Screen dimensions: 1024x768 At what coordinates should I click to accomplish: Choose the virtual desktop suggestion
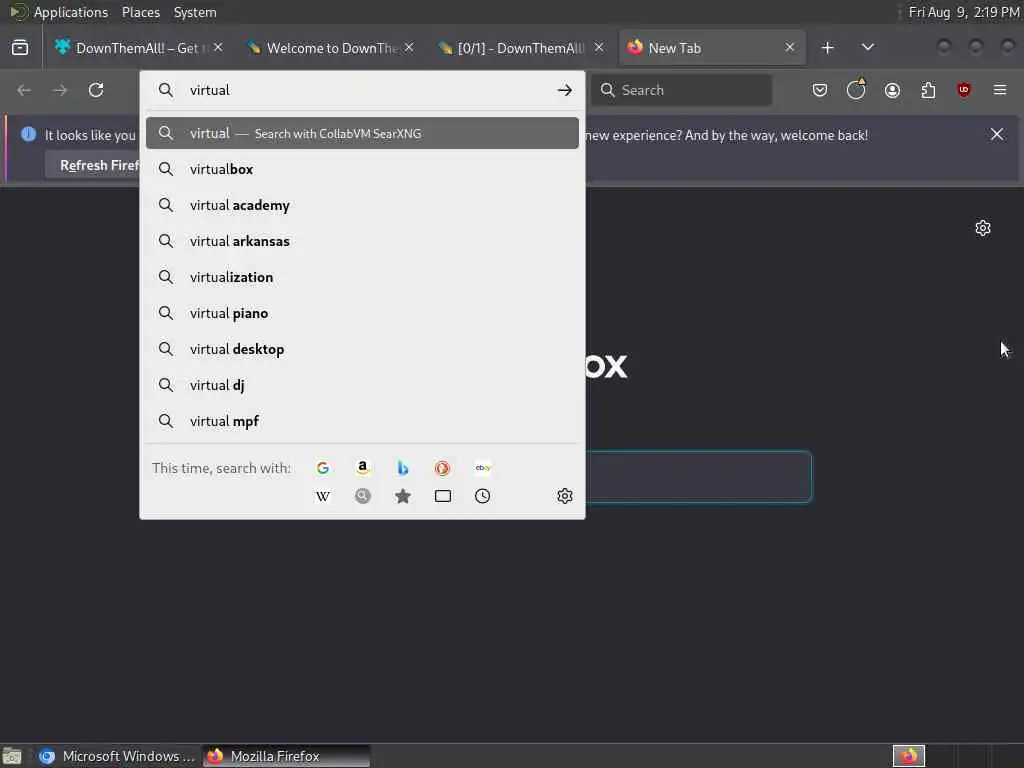[362, 349]
